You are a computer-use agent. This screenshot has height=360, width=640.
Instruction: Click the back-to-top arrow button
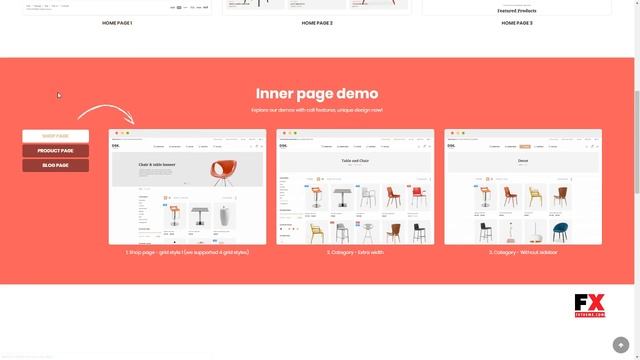coord(621,345)
